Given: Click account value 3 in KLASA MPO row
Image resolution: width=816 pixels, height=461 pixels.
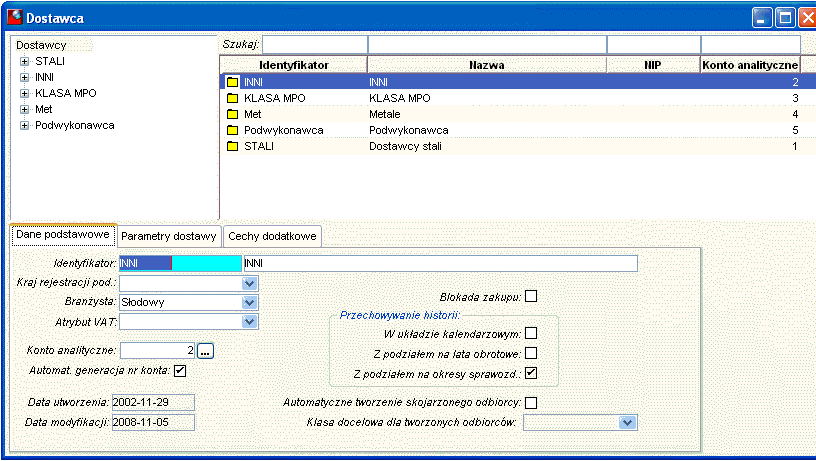Looking at the screenshot, I should 795,98.
